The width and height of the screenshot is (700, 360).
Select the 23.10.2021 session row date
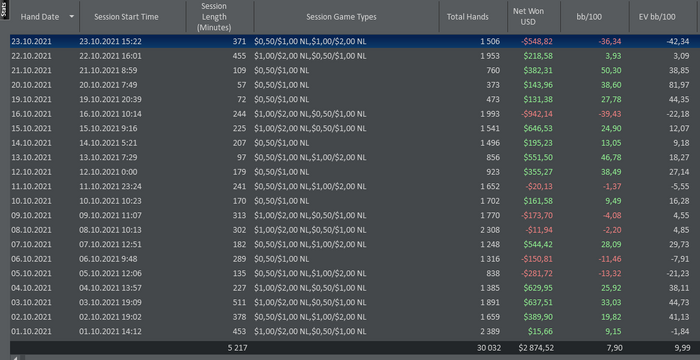click(31, 42)
